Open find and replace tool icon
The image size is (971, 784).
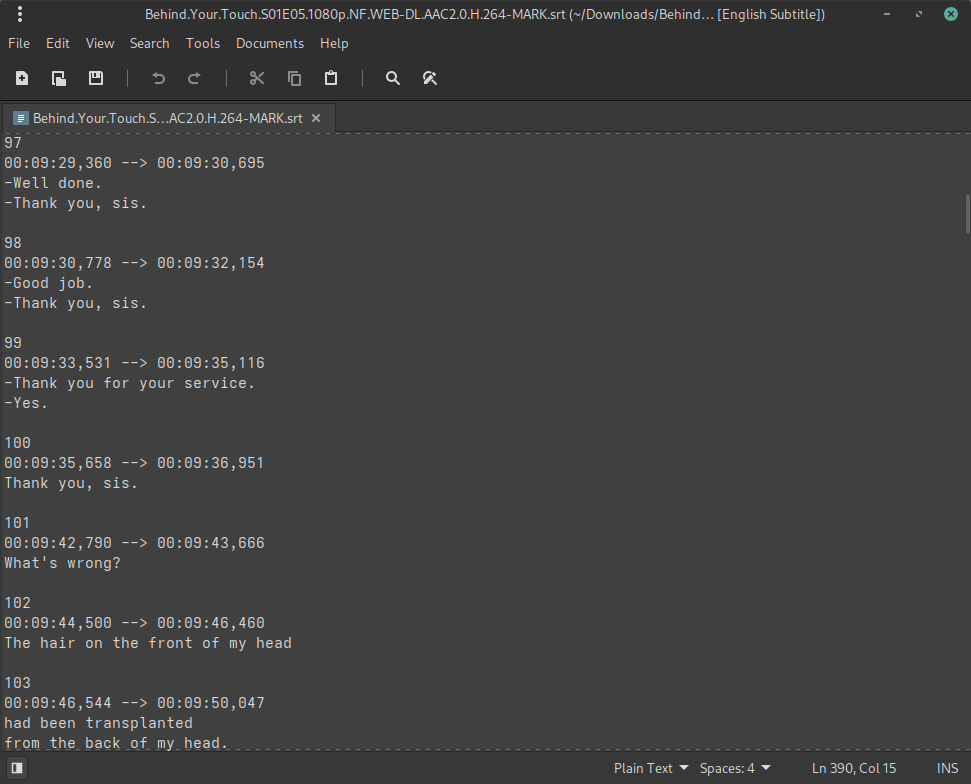click(430, 78)
